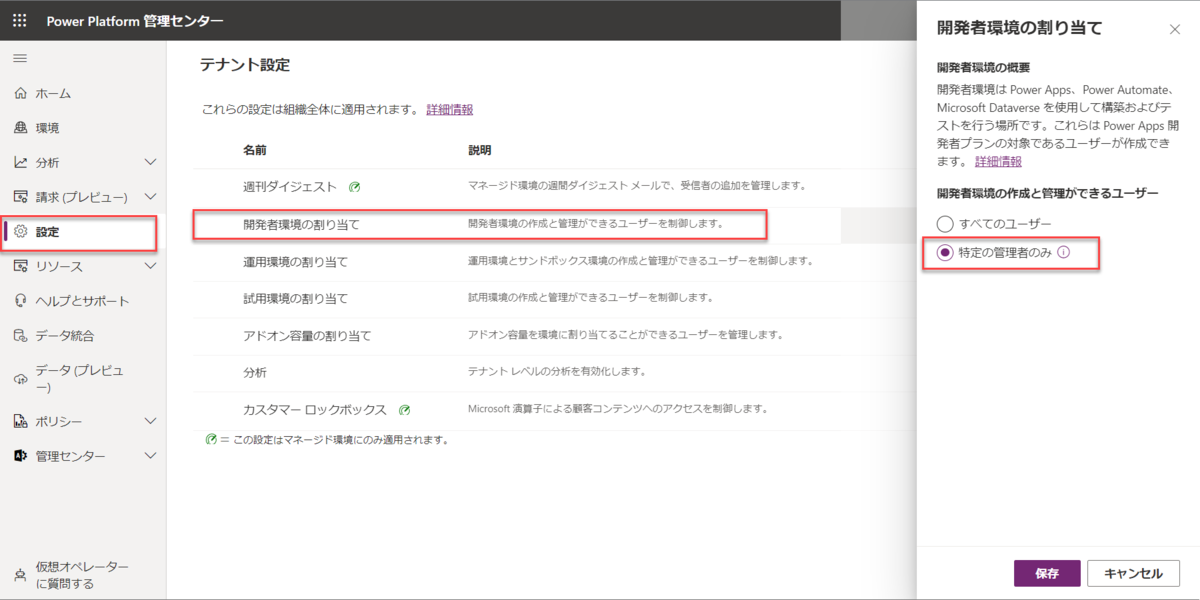Viewport: 1200px width, 600px height.
Task: Click managed icon beside 週刊ダイジェスト
Action: click(x=355, y=186)
